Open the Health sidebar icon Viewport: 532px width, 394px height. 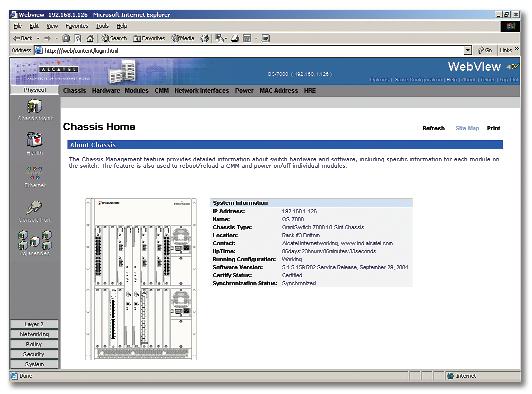pos(35,139)
